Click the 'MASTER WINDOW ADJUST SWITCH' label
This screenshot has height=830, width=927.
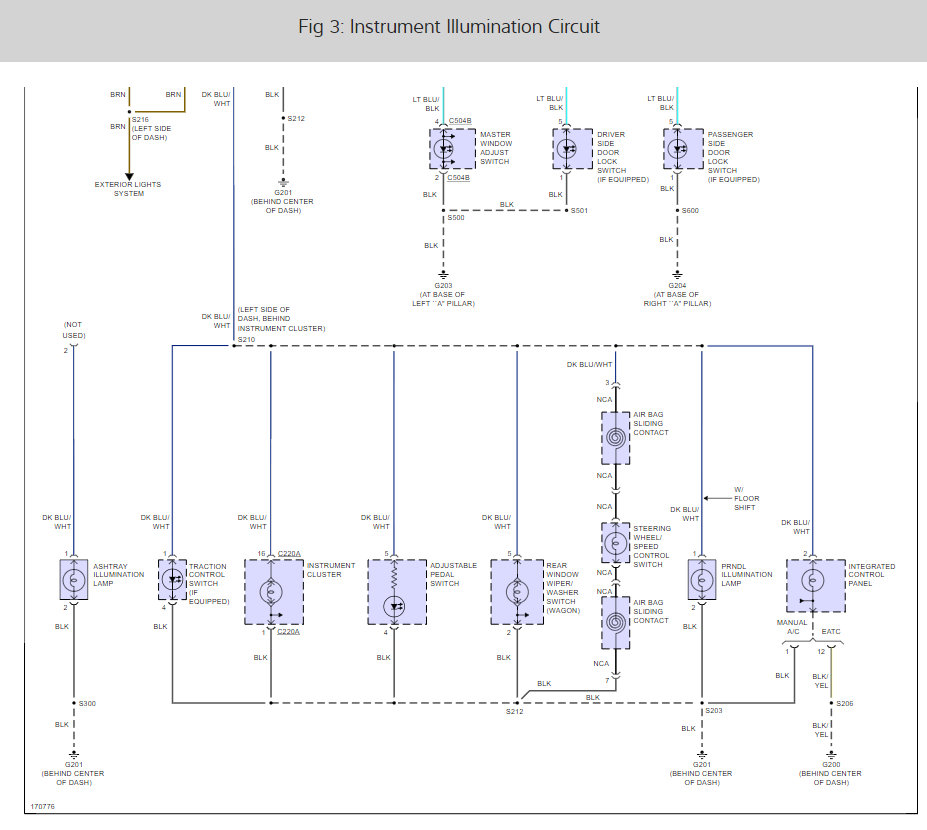[x=496, y=148]
